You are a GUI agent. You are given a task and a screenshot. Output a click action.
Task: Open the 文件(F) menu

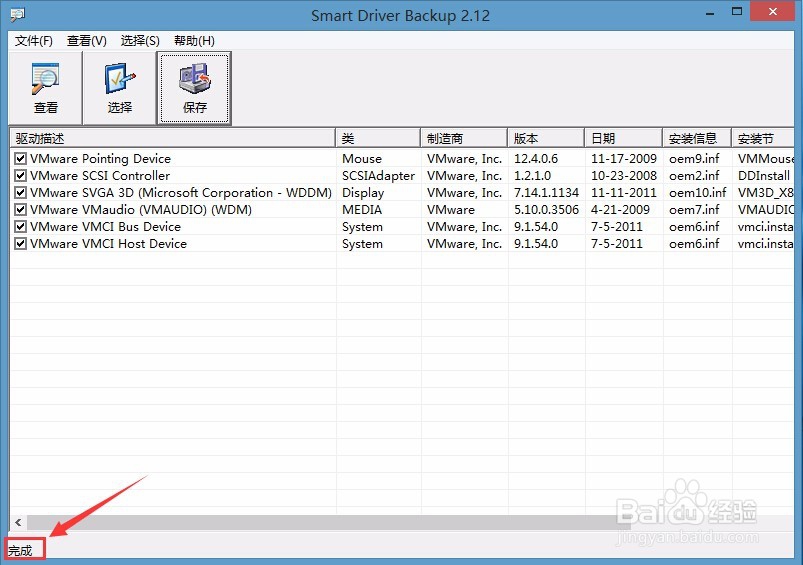[x=34, y=40]
